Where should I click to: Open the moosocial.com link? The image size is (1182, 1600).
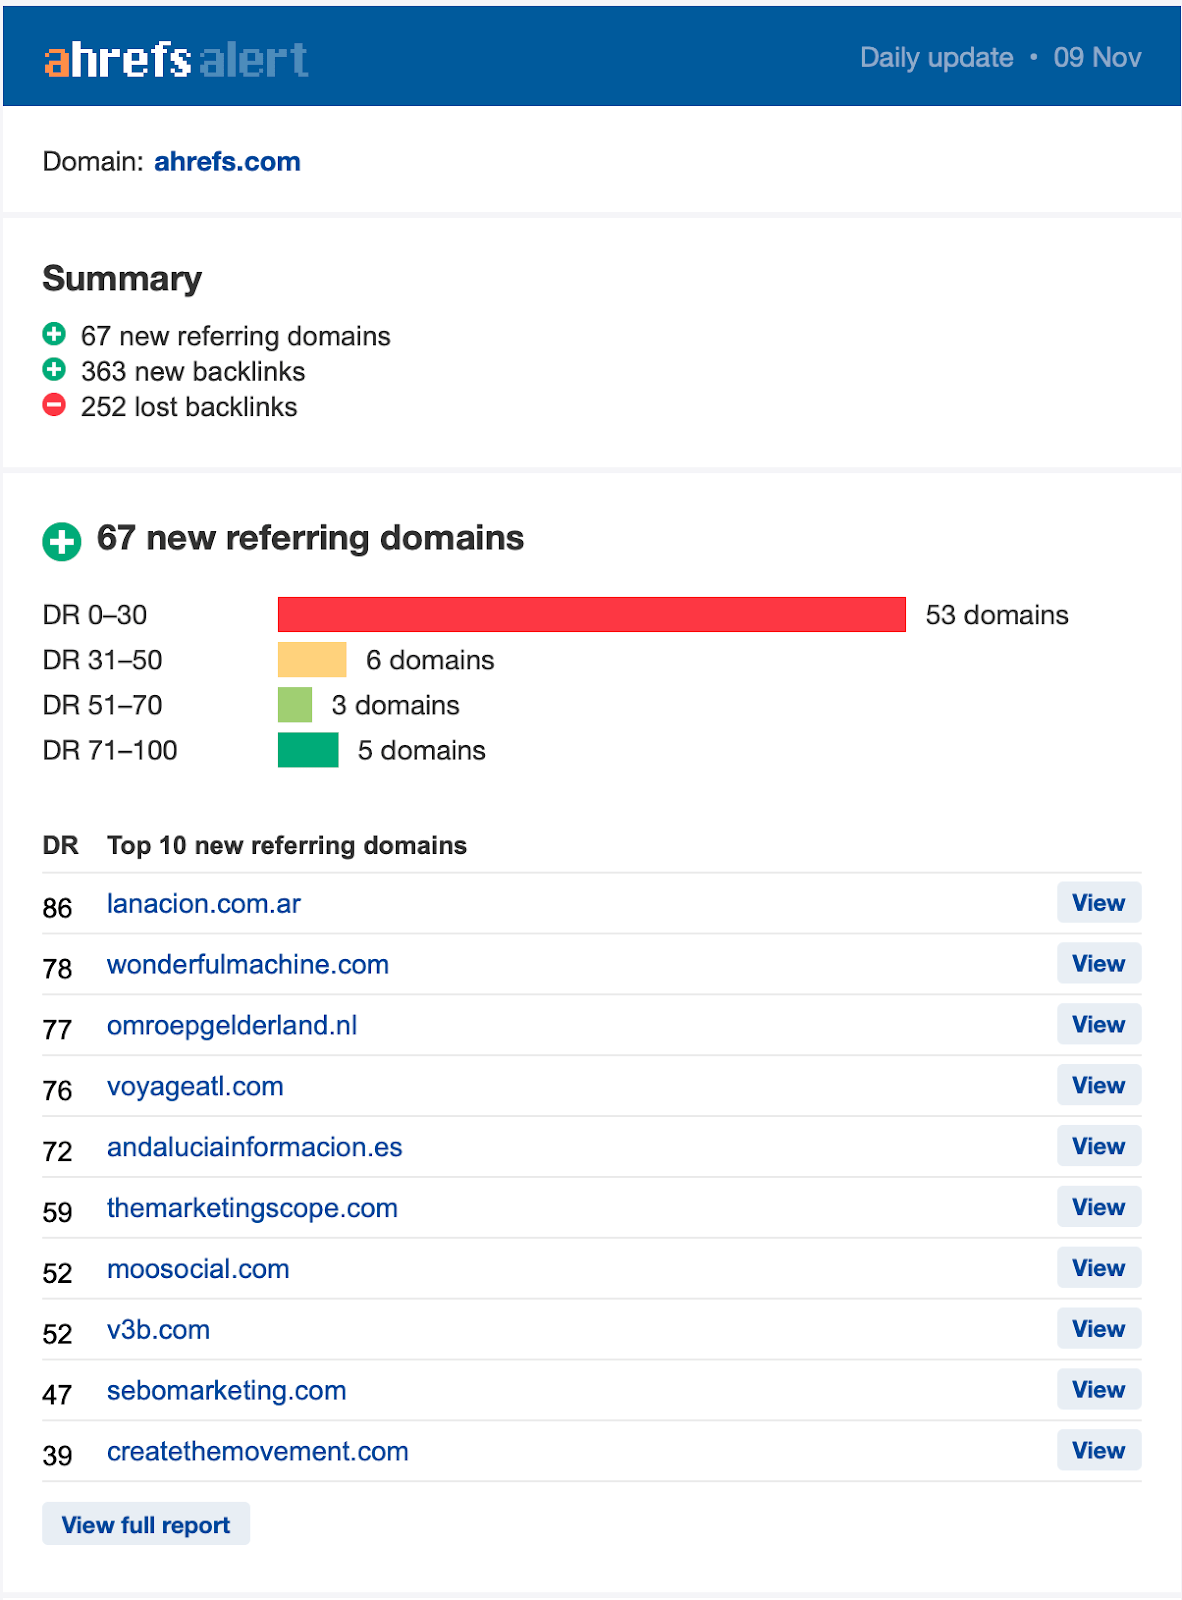tap(198, 1269)
